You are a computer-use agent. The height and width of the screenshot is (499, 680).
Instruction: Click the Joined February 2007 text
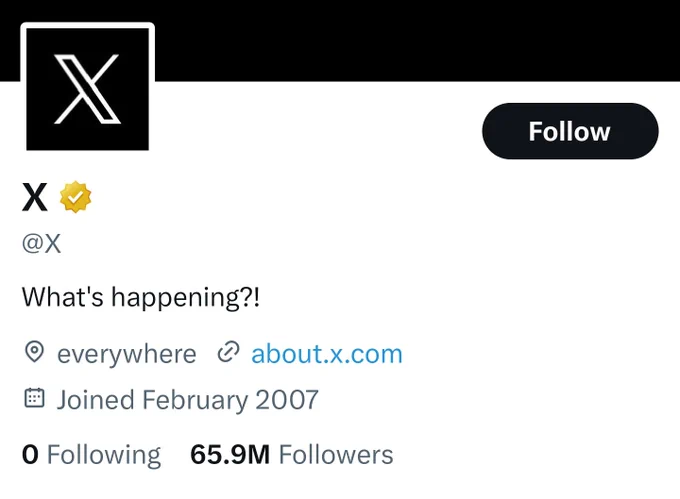pos(188,399)
